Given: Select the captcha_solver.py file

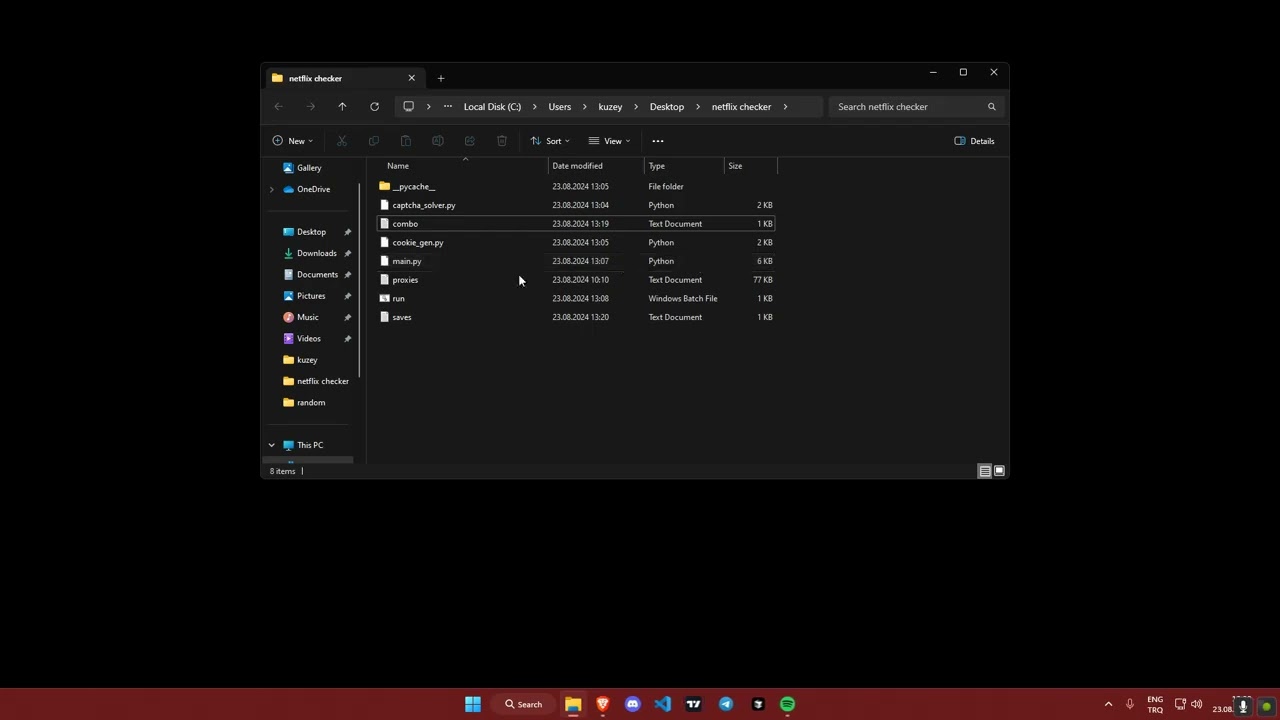Looking at the screenshot, I should tap(576, 205).
